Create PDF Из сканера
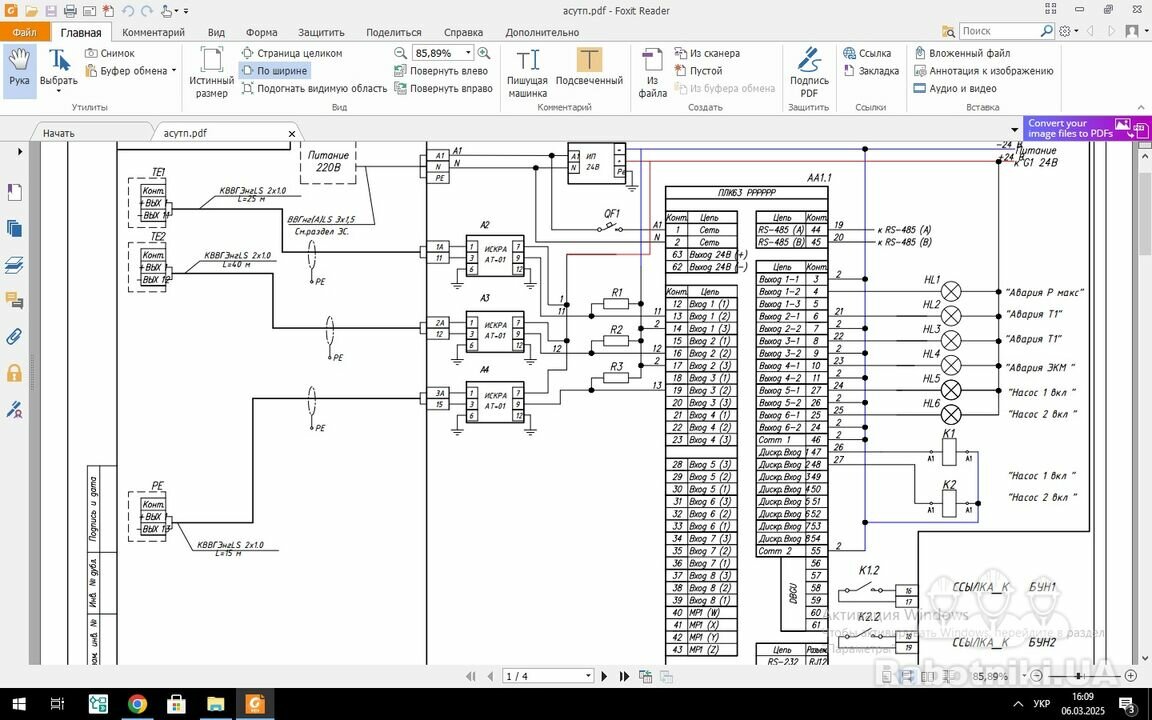Screen dimensions: 1152x720 coord(707,53)
